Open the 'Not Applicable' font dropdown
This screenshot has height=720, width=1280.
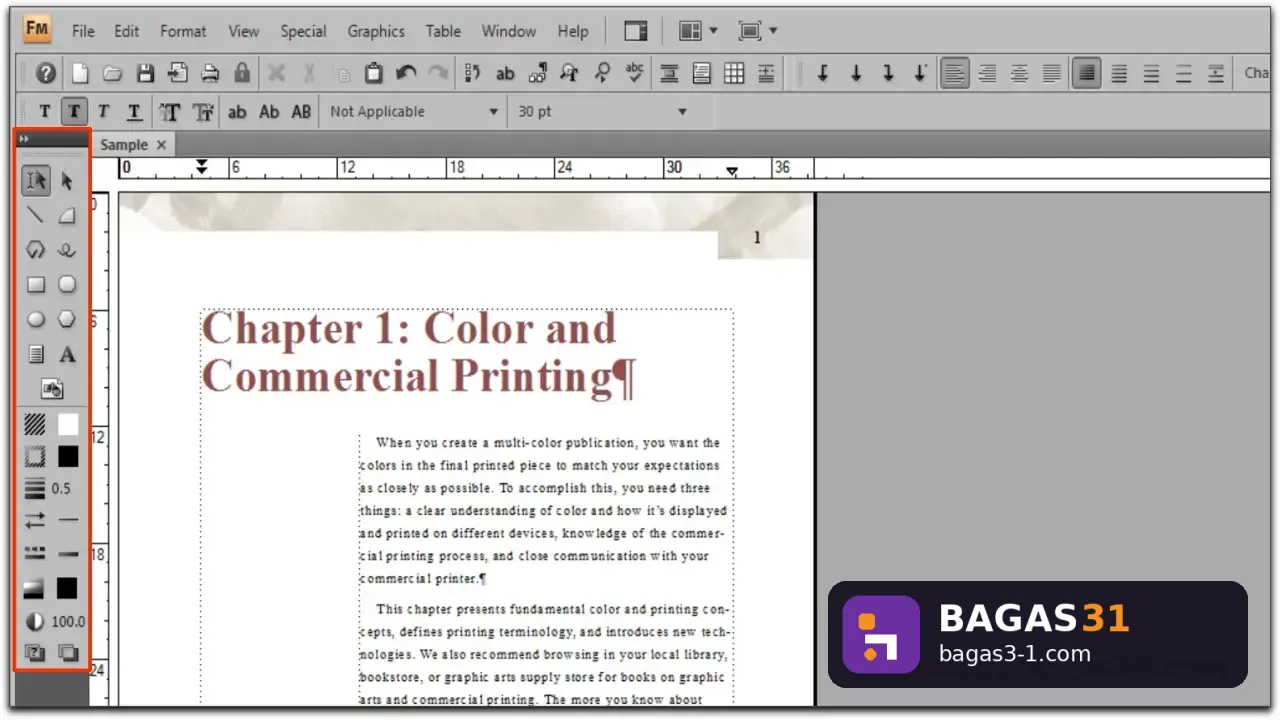(414, 112)
